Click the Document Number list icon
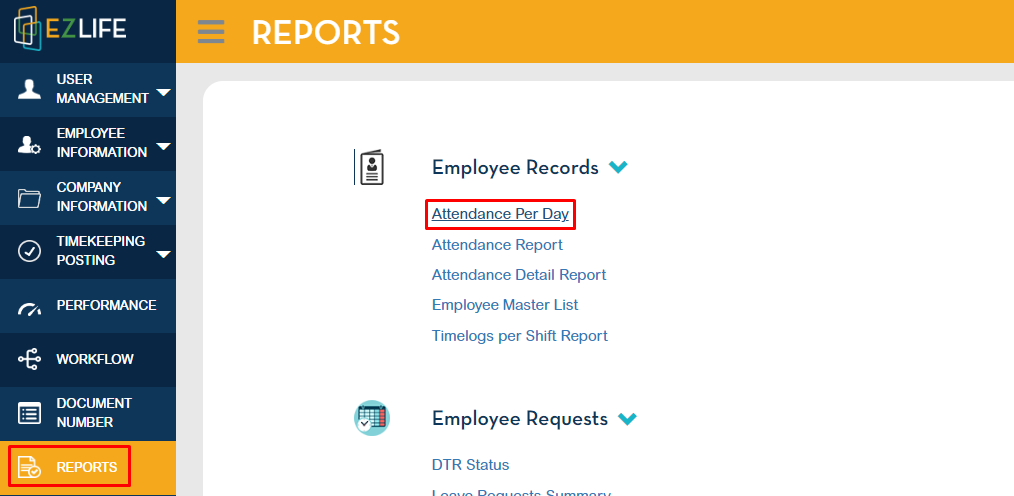The image size is (1014, 496). (x=29, y=413)
